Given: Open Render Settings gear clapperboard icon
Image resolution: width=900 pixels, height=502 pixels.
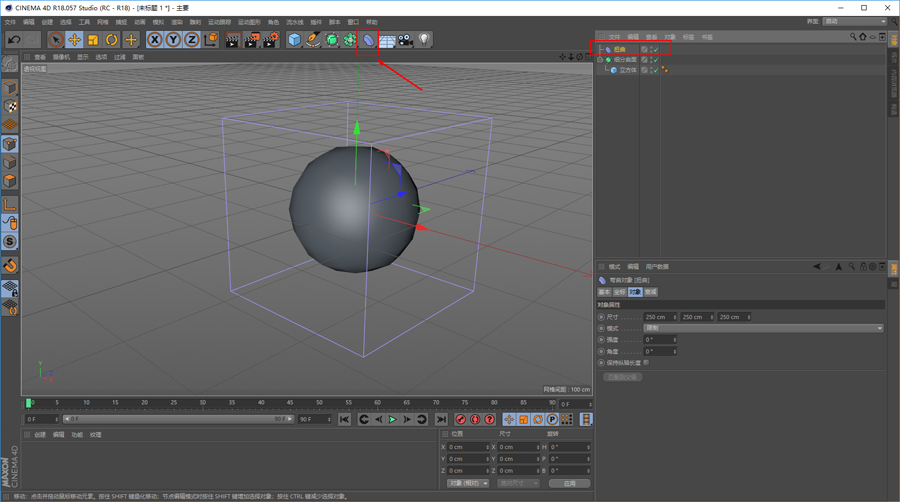Looking at the screenshot, I should (x=271, y=40).
